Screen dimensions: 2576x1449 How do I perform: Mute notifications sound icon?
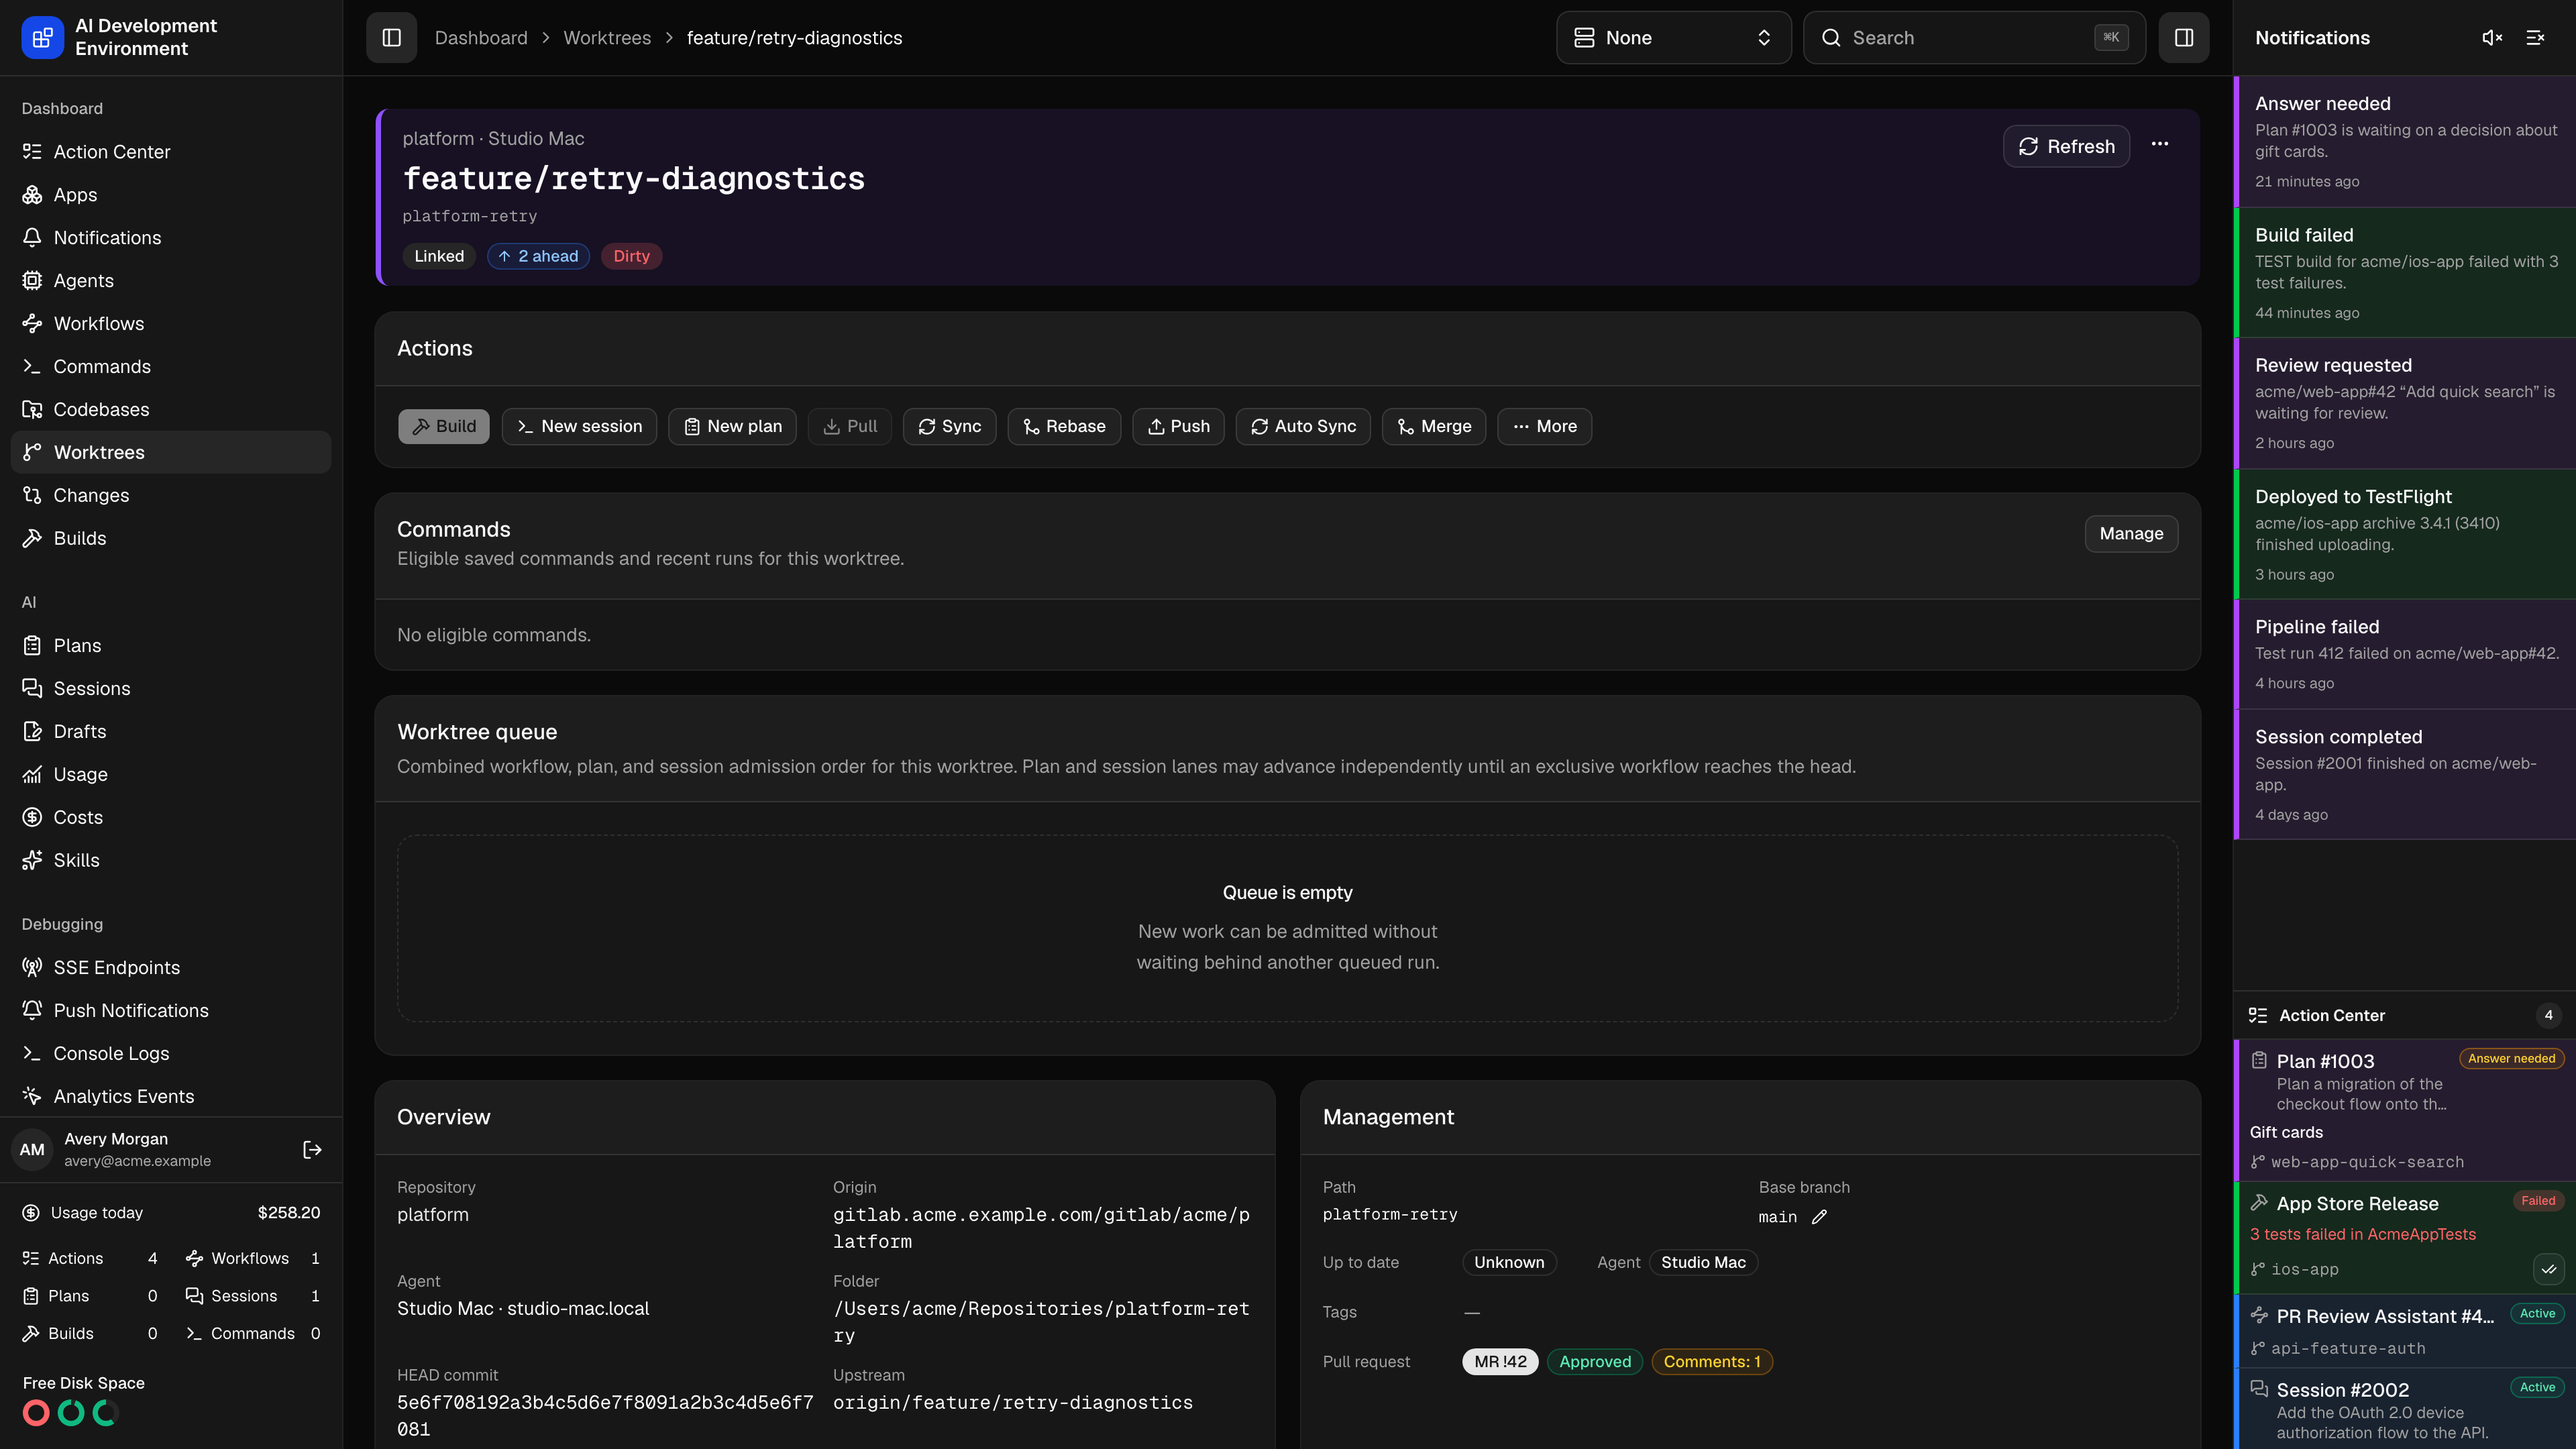point(2492,38)
